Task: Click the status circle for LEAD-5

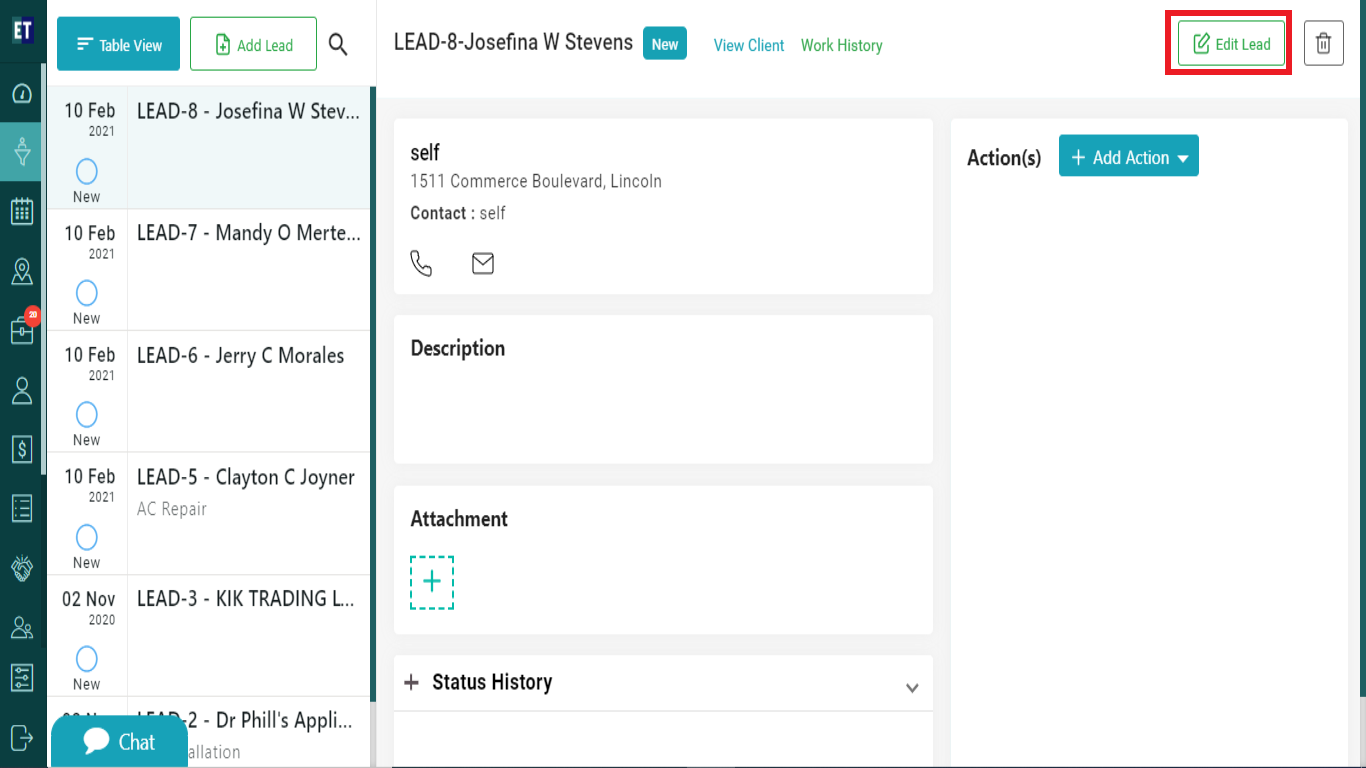Action: (87, 537)
